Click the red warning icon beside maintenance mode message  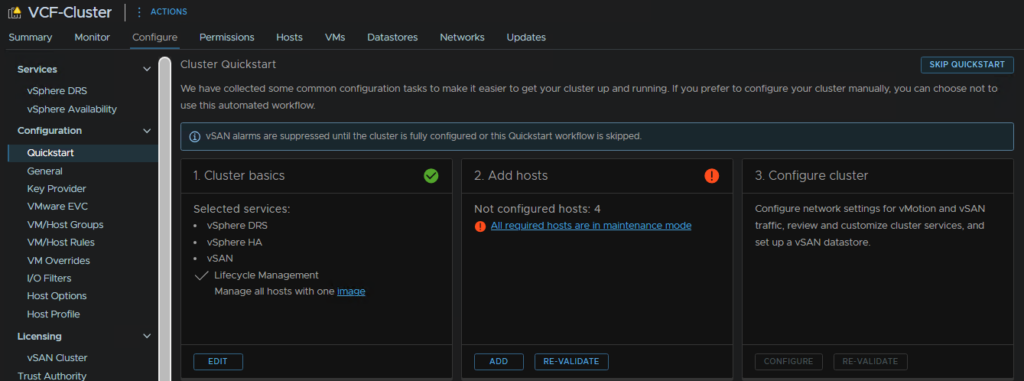click(x=481, y=226)
